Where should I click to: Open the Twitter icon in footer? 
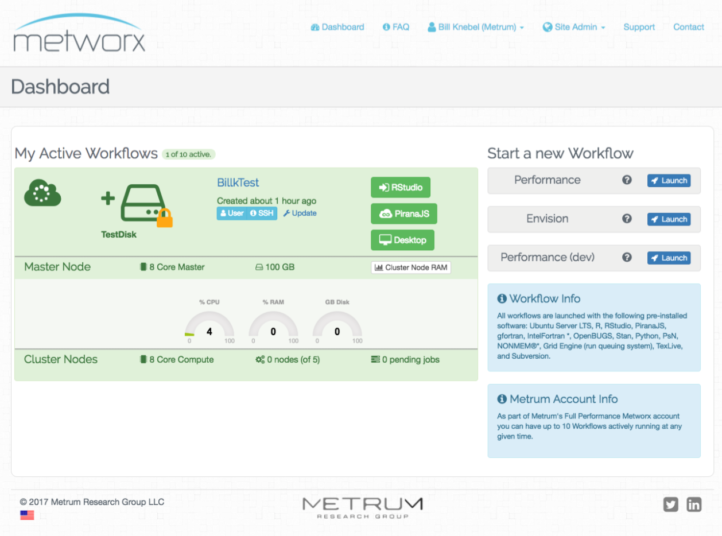pos(671,505)
